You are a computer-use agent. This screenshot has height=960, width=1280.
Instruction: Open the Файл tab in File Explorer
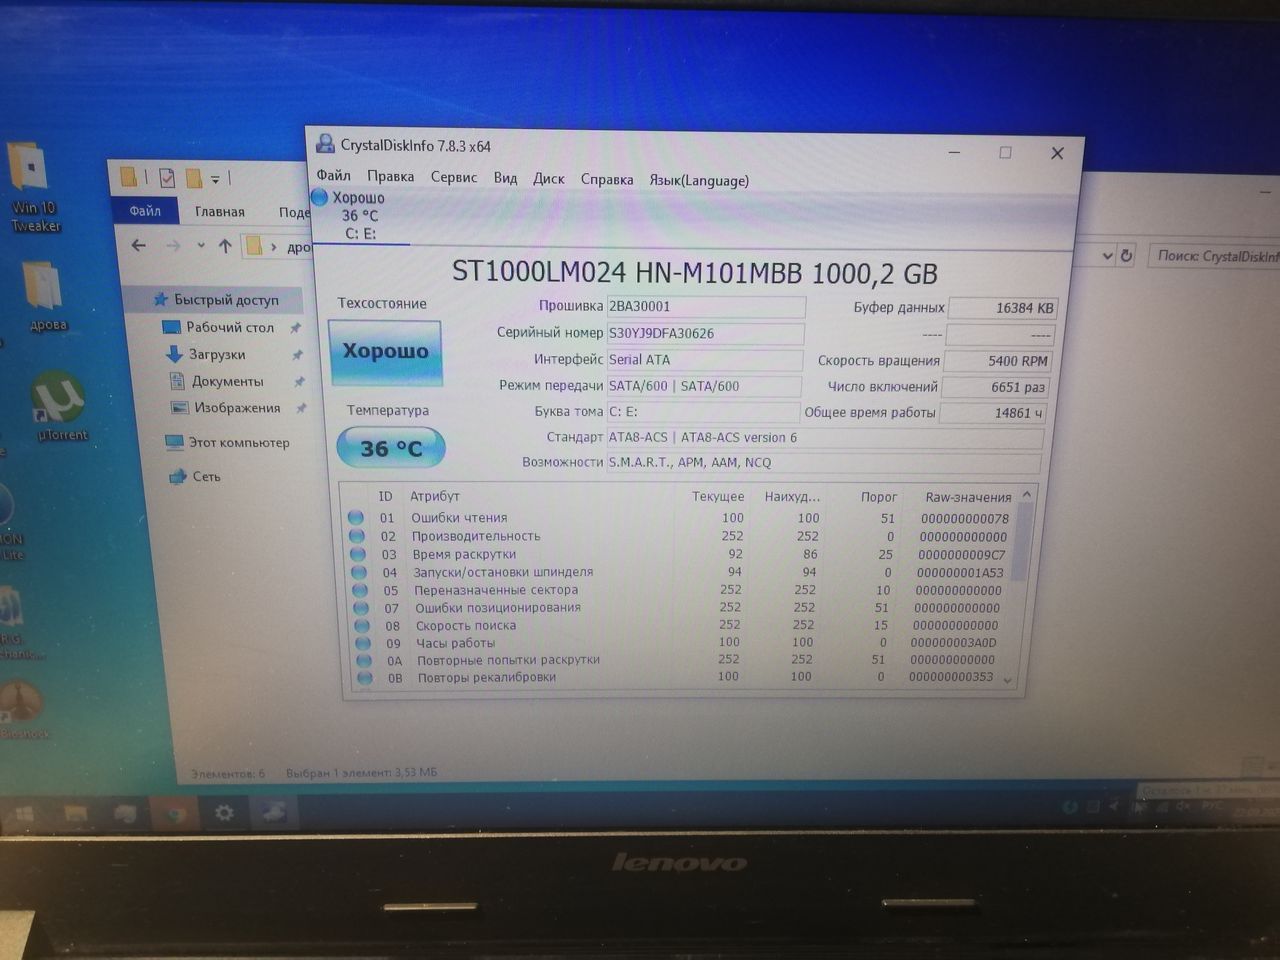tap(145, 210)
